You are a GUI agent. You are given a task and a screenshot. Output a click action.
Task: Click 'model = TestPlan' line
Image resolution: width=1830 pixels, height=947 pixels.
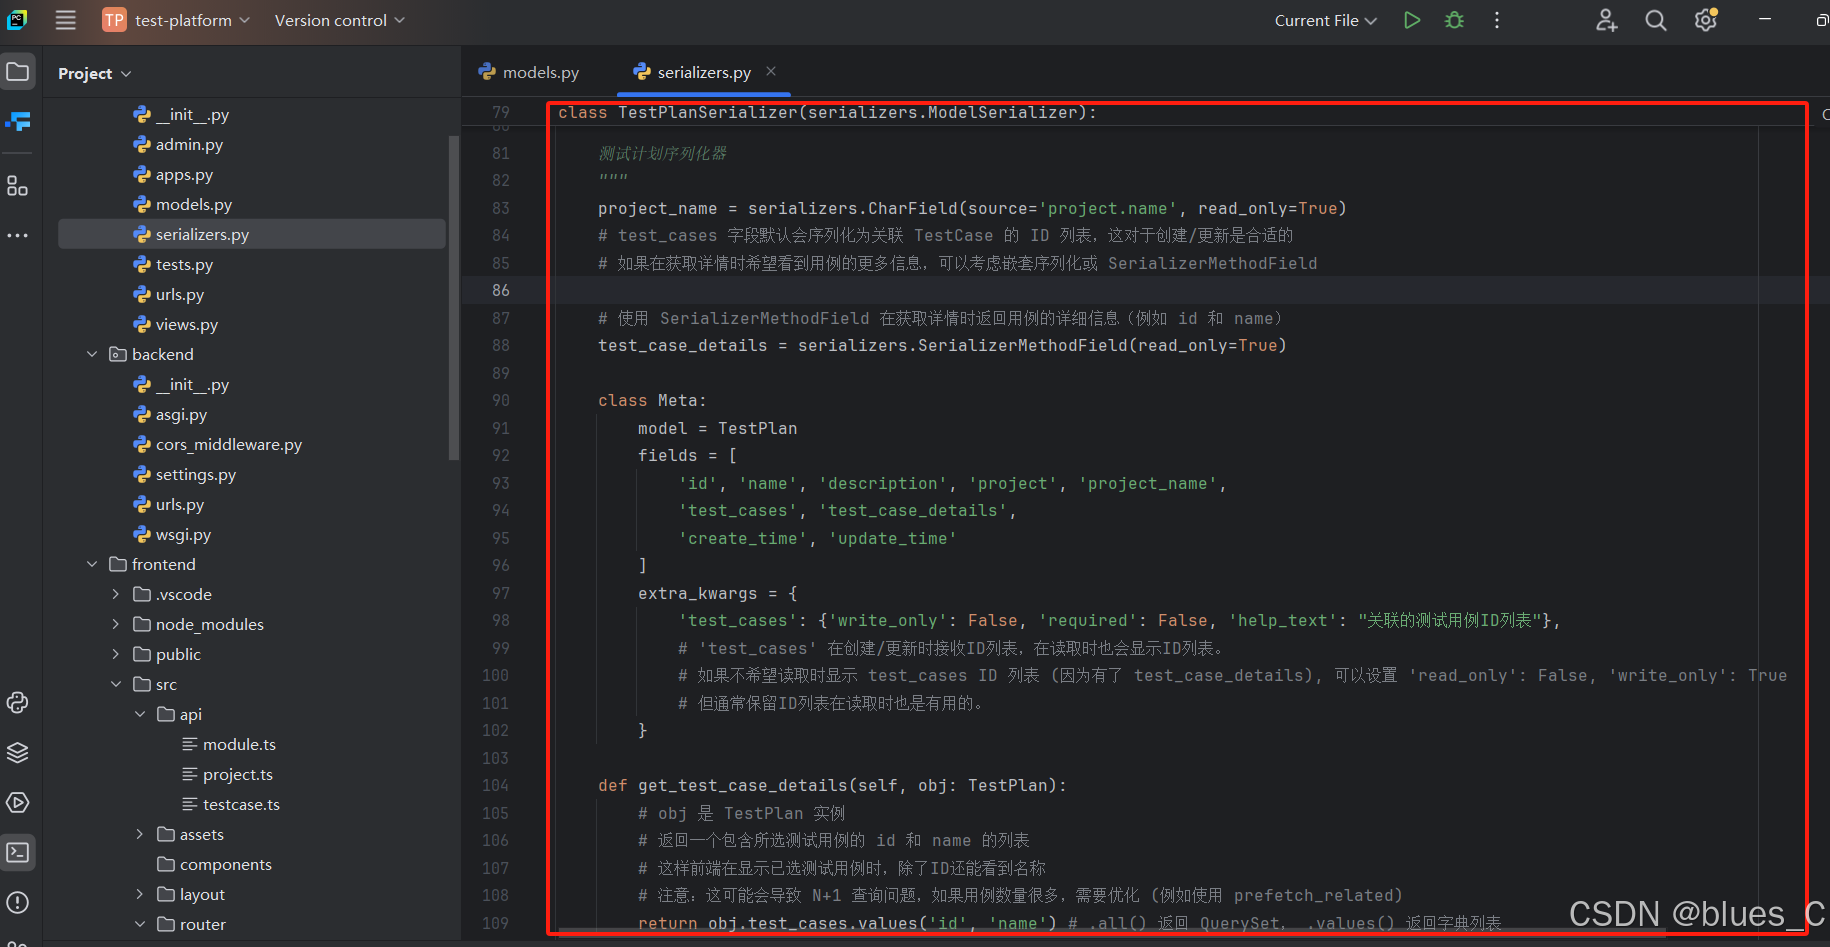click(x=718, y=428)
